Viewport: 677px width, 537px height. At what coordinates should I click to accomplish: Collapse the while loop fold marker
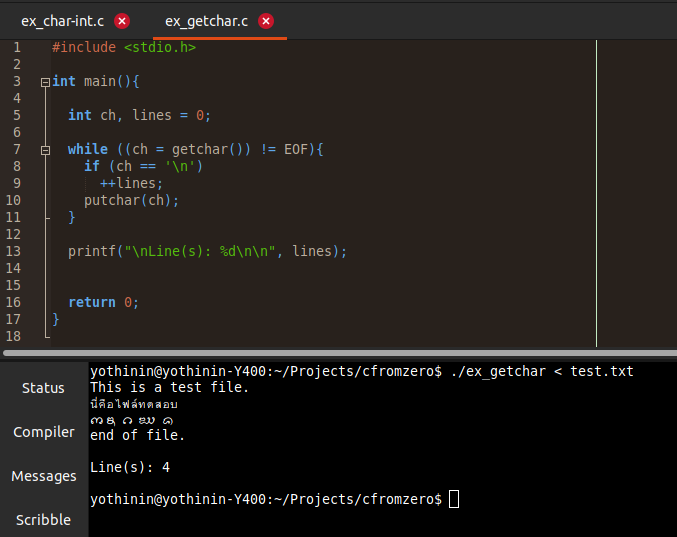(45, 150)
